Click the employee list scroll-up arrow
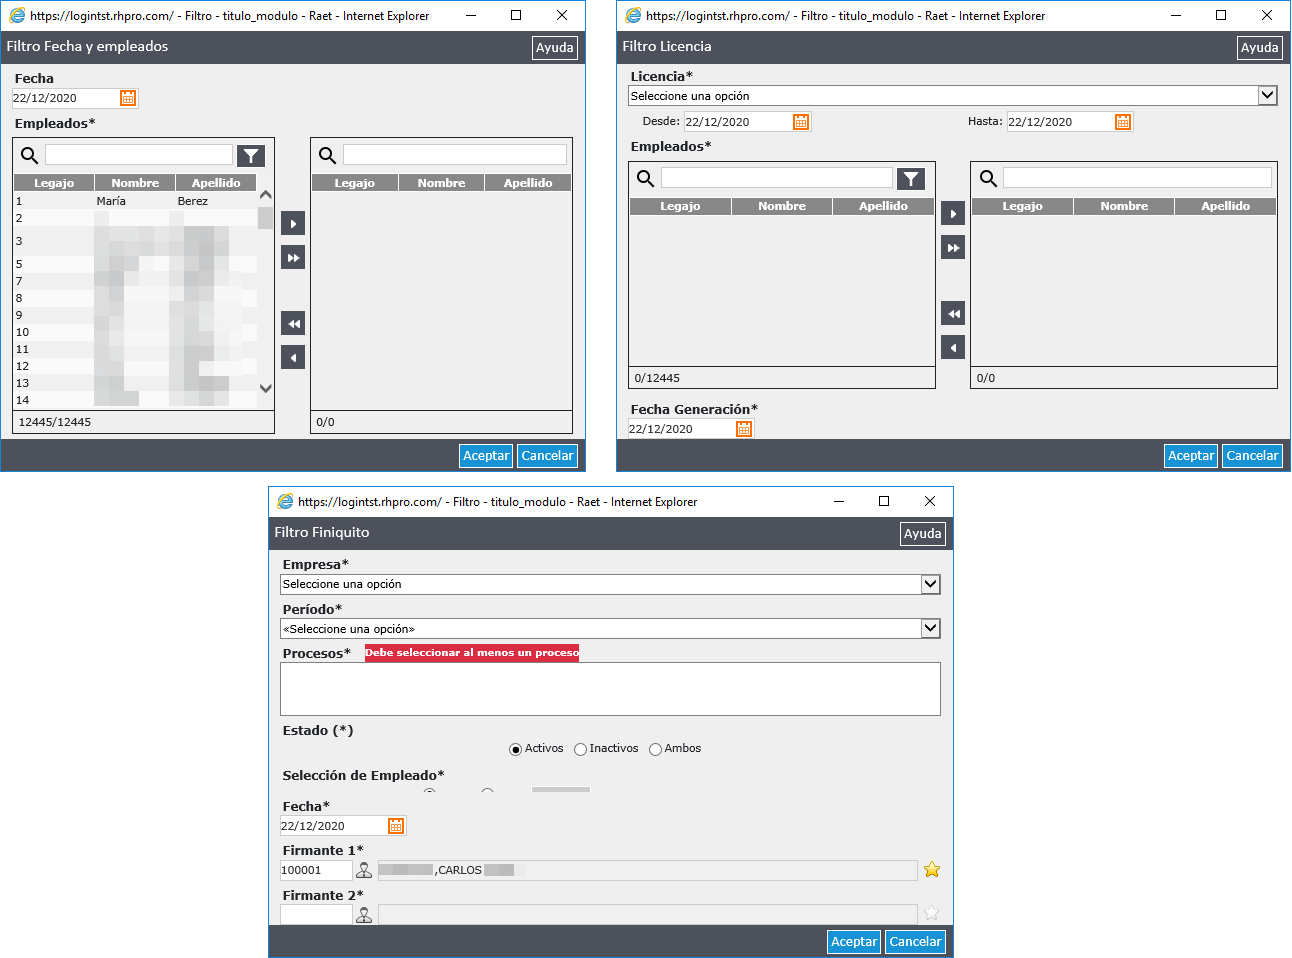 coord(265,195)
